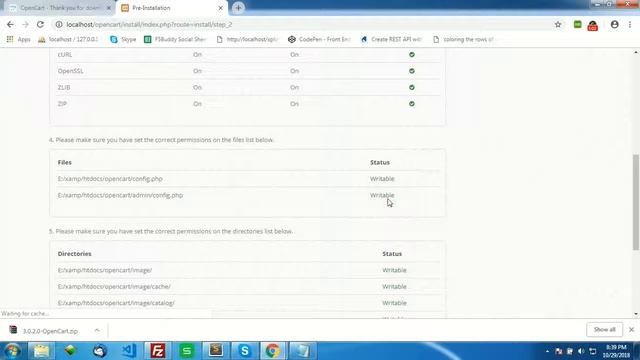This screenshot has width=640, height=360.
Task: Click the ZLIB green check status icon
Action: point(412,87)
